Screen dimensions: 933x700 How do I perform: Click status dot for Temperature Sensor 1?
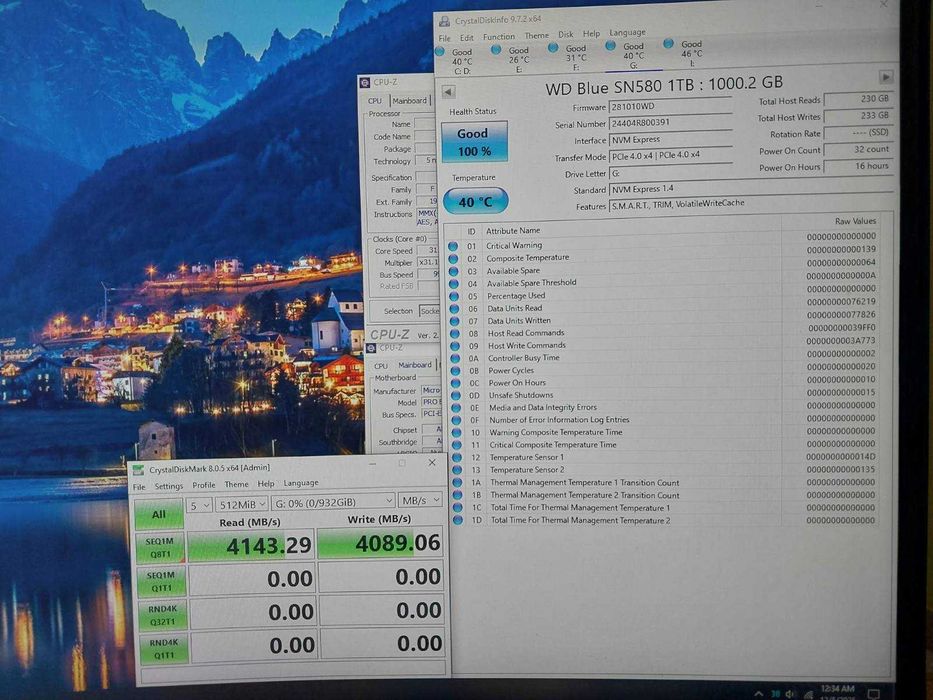click(457, 457)
